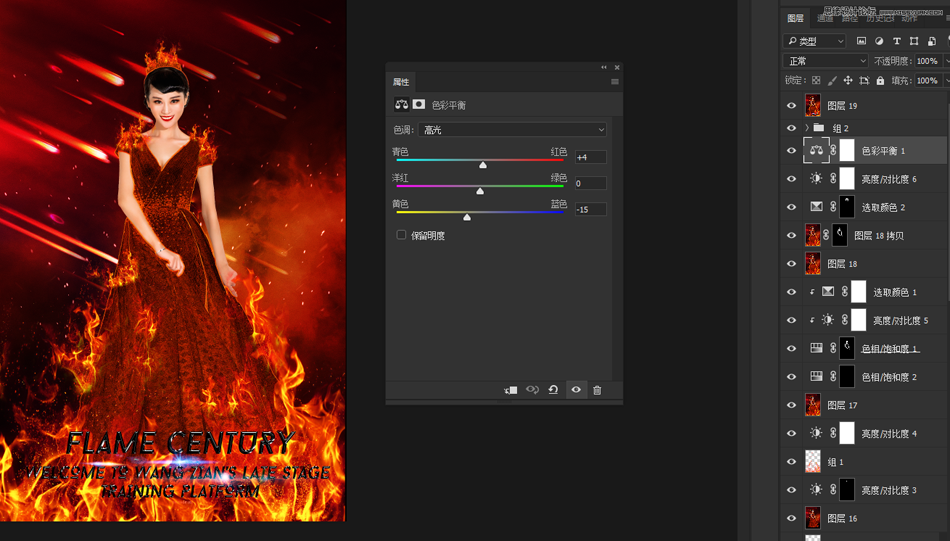Enable 保留明度 checkbox
Viewport: 950px width, 541px height.
401,235
